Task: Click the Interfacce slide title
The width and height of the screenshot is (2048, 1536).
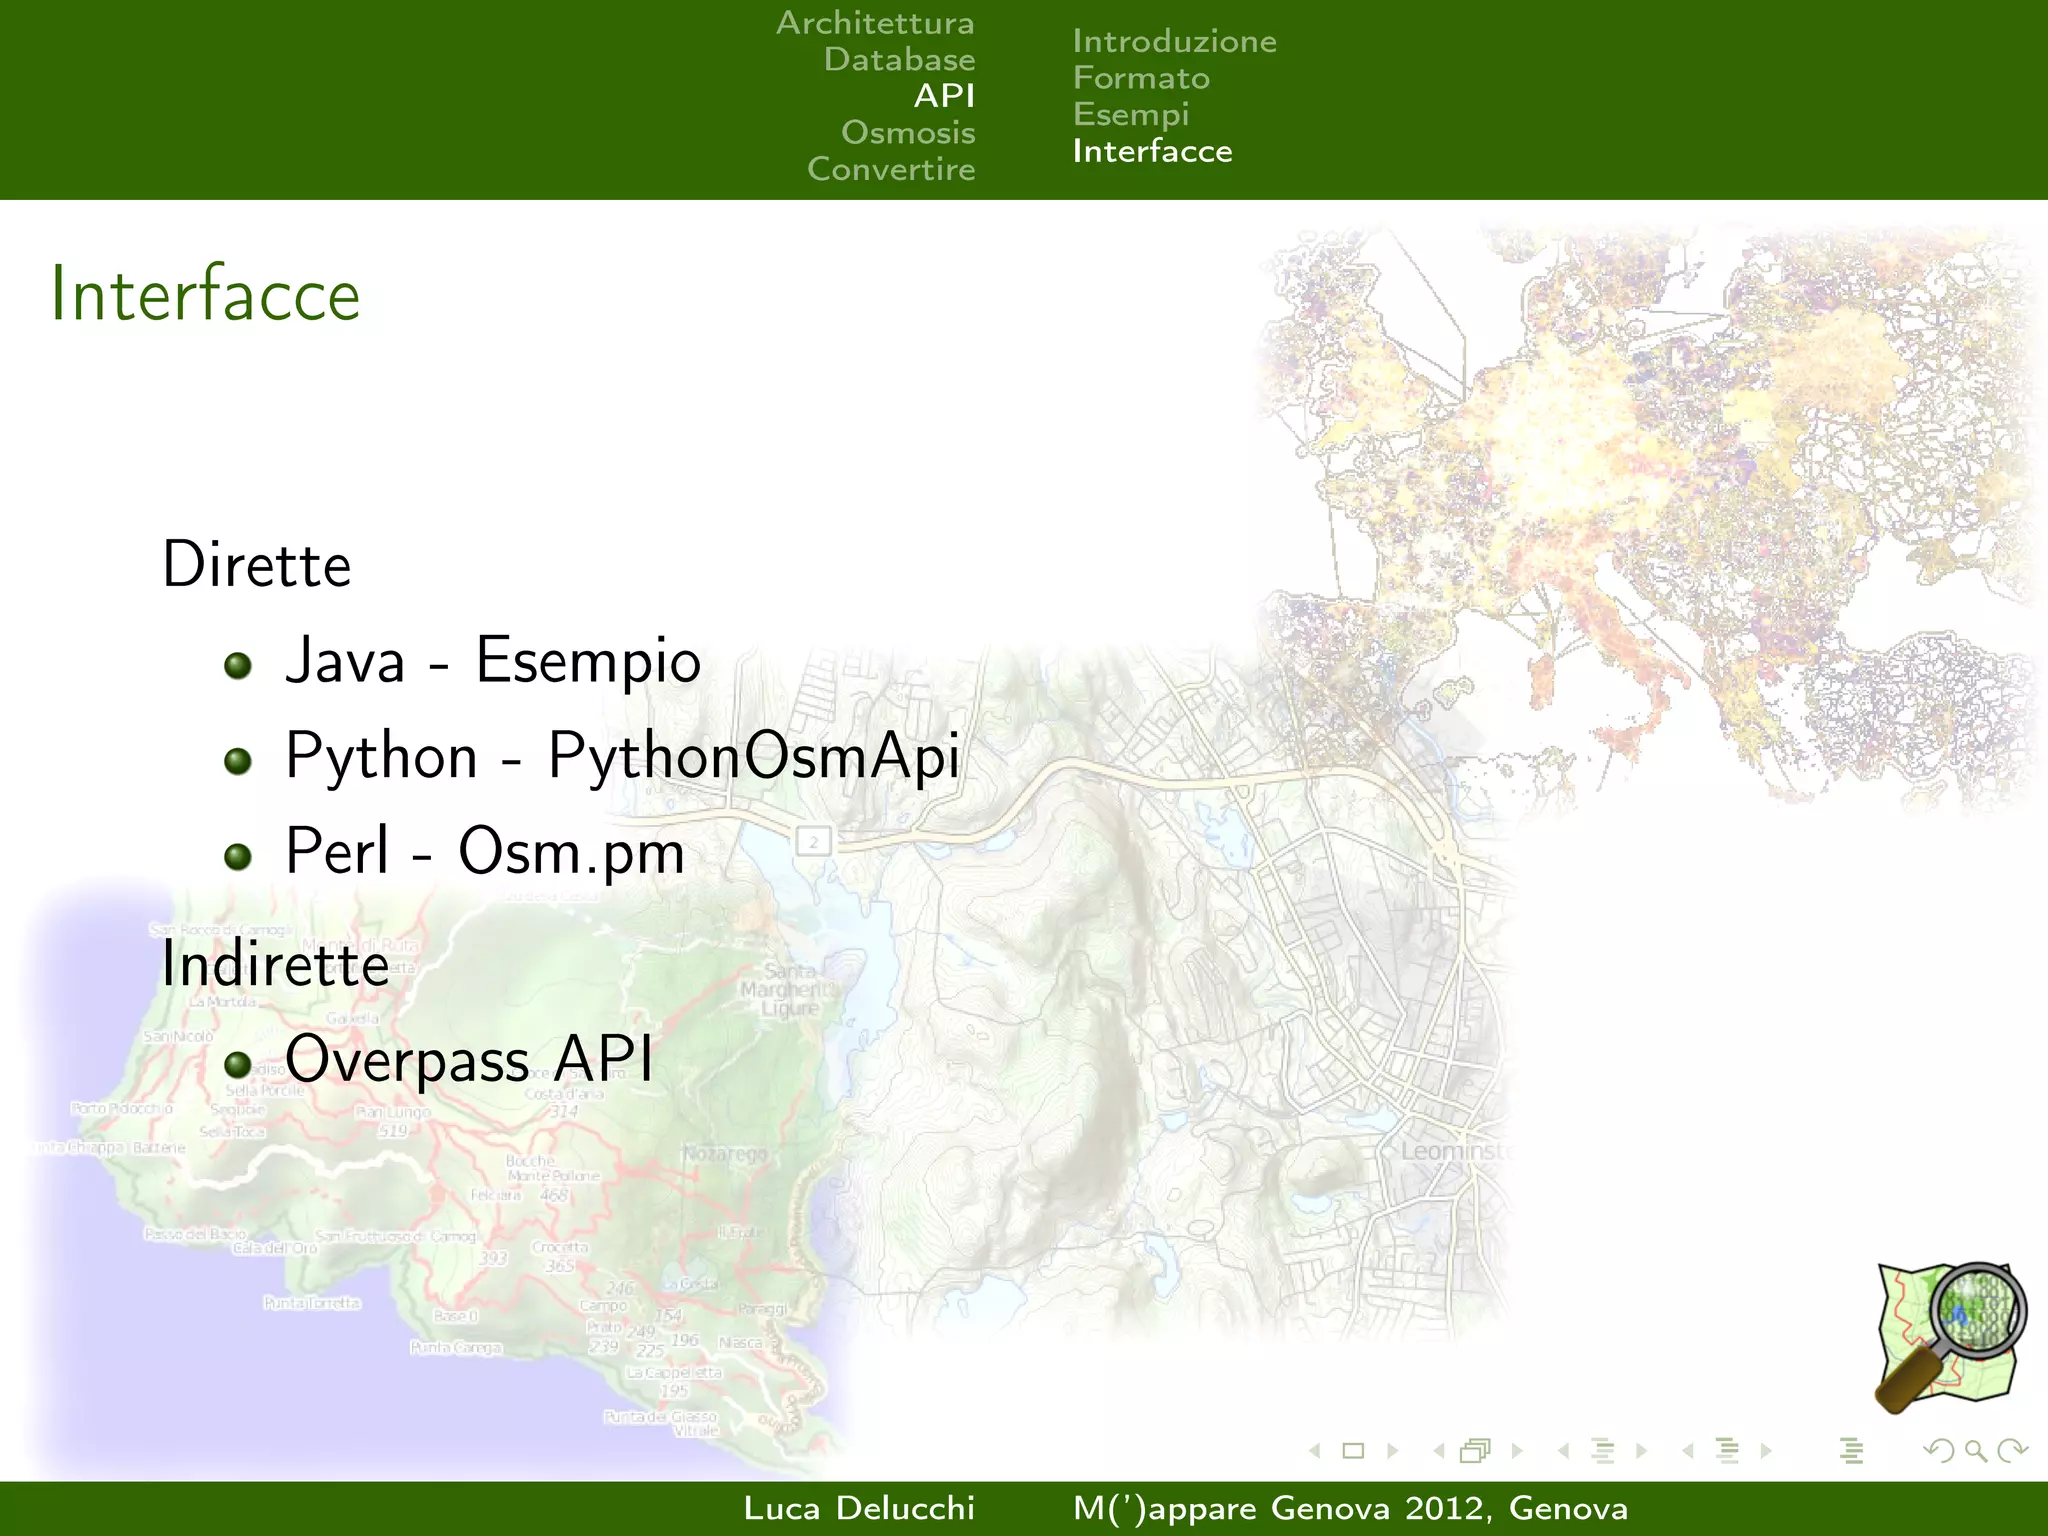Action: pyautogui.click(x=205, y=294)
